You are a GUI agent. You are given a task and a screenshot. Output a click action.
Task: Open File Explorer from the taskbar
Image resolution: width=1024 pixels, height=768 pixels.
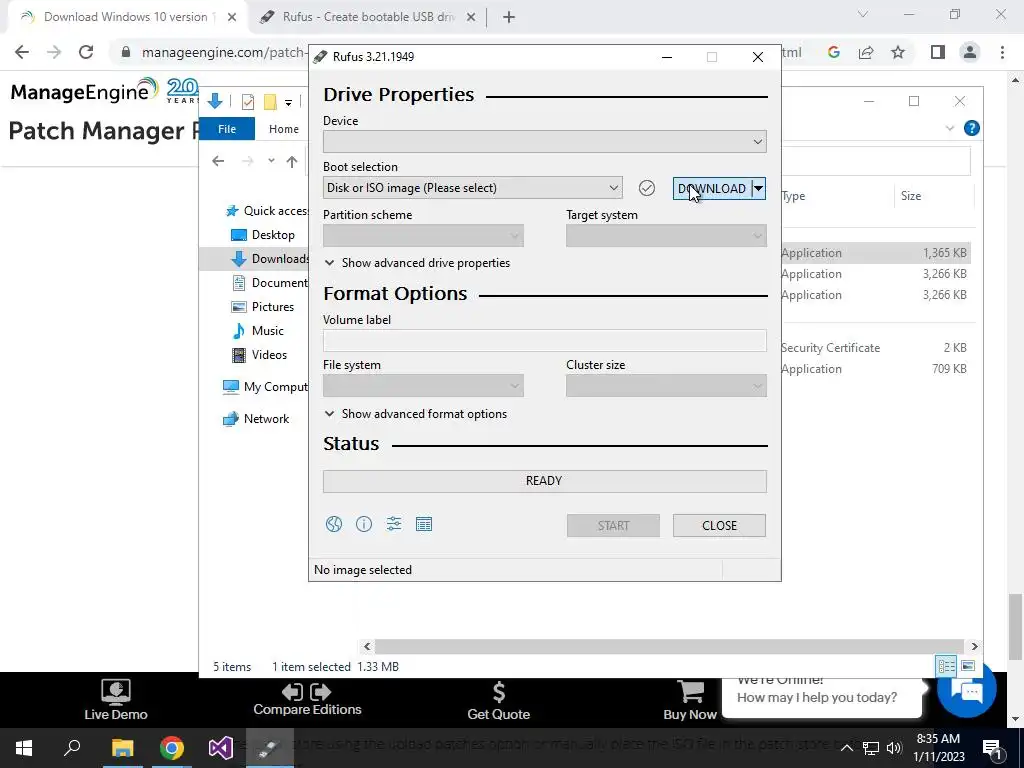coord(122,748)
